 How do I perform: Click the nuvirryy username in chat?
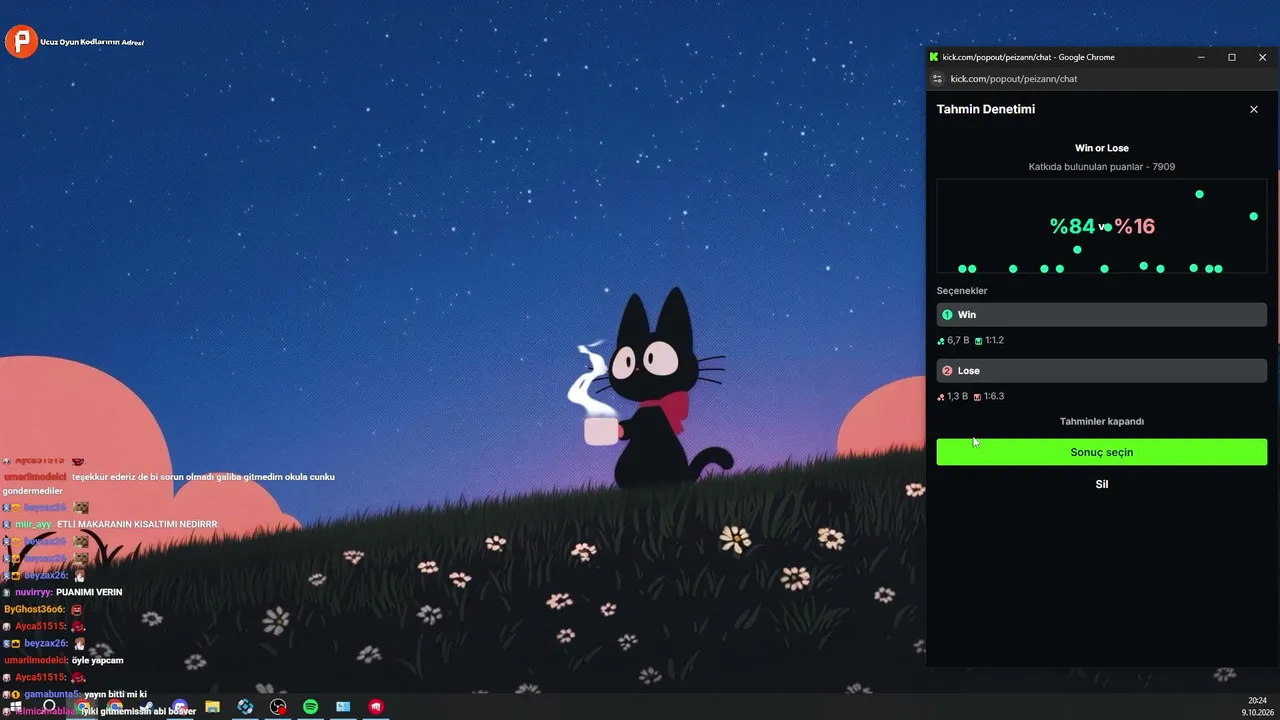tap(34, 592)
